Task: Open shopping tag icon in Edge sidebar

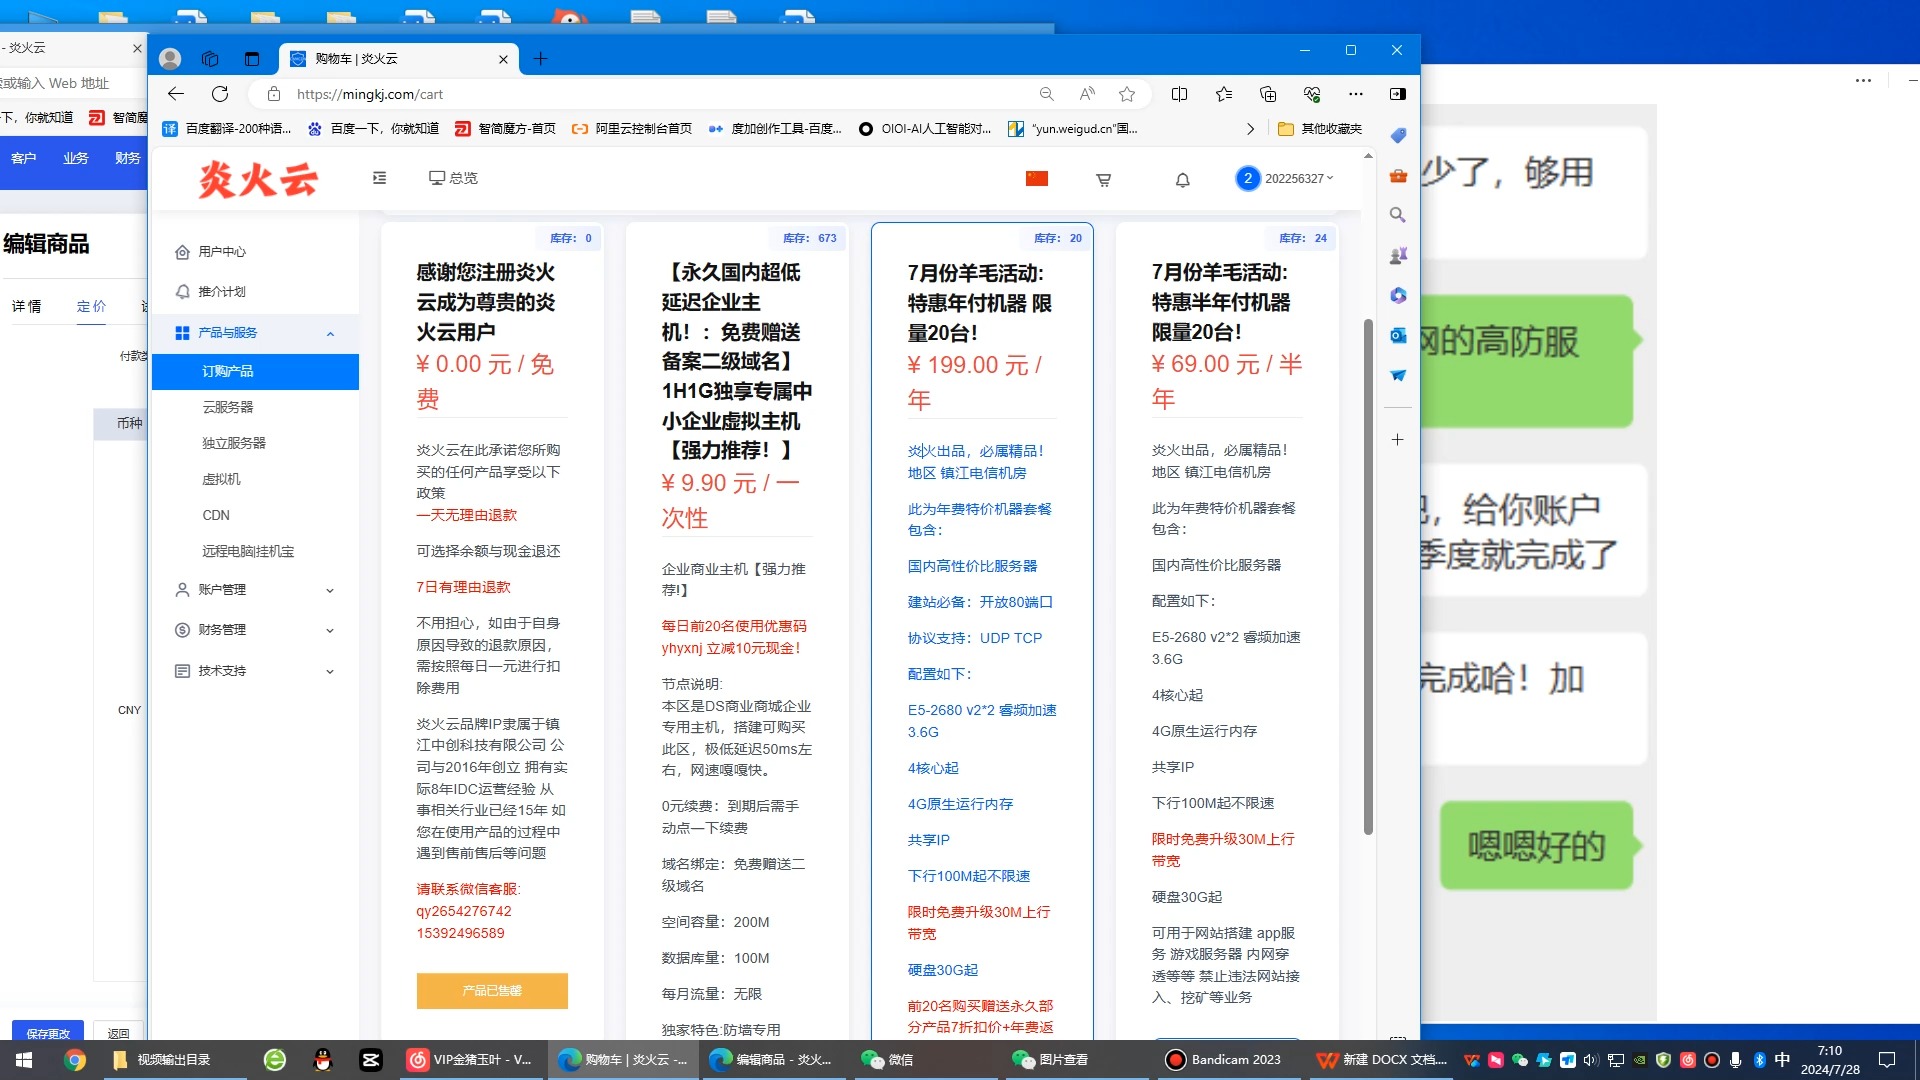Action: [x=1398, y=135]
